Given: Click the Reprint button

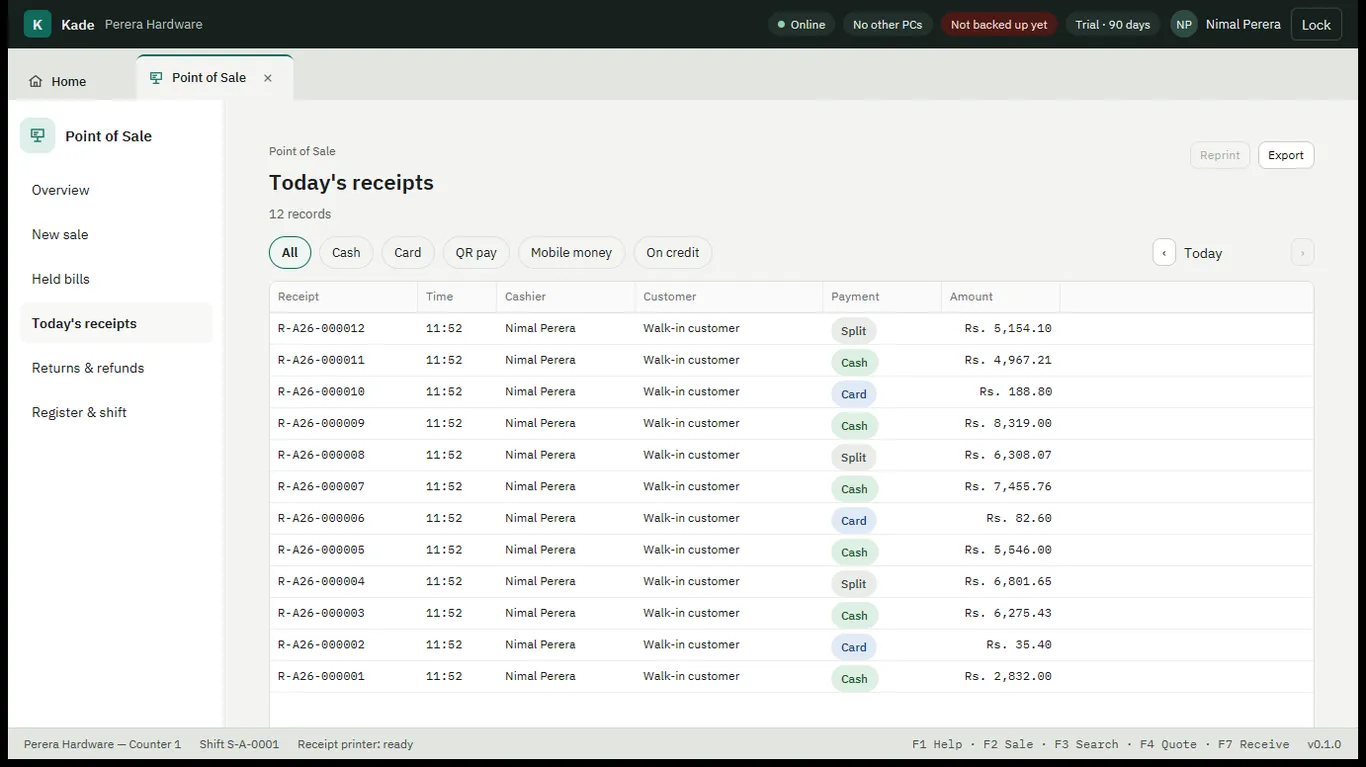Looking at the screenshot, I should click(1220, 155).
